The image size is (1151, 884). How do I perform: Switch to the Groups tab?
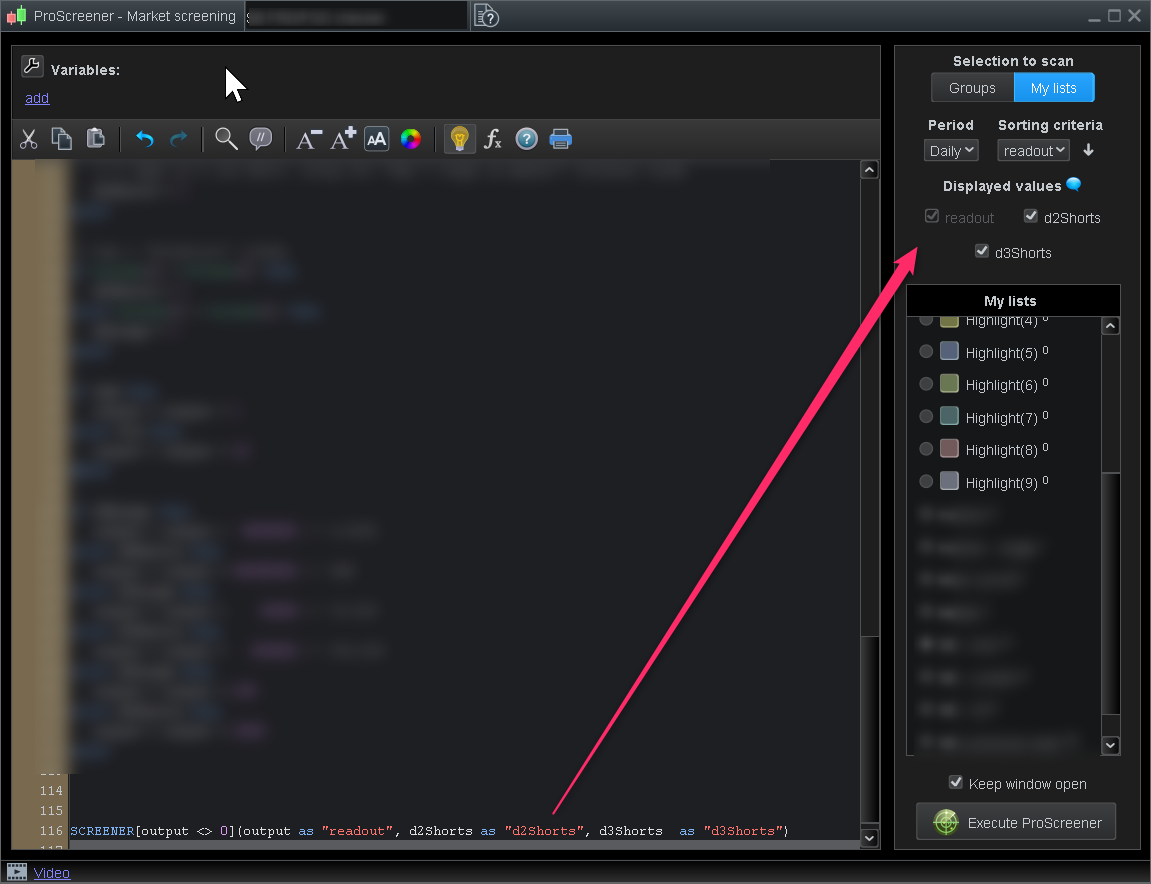tap(972, 88)
